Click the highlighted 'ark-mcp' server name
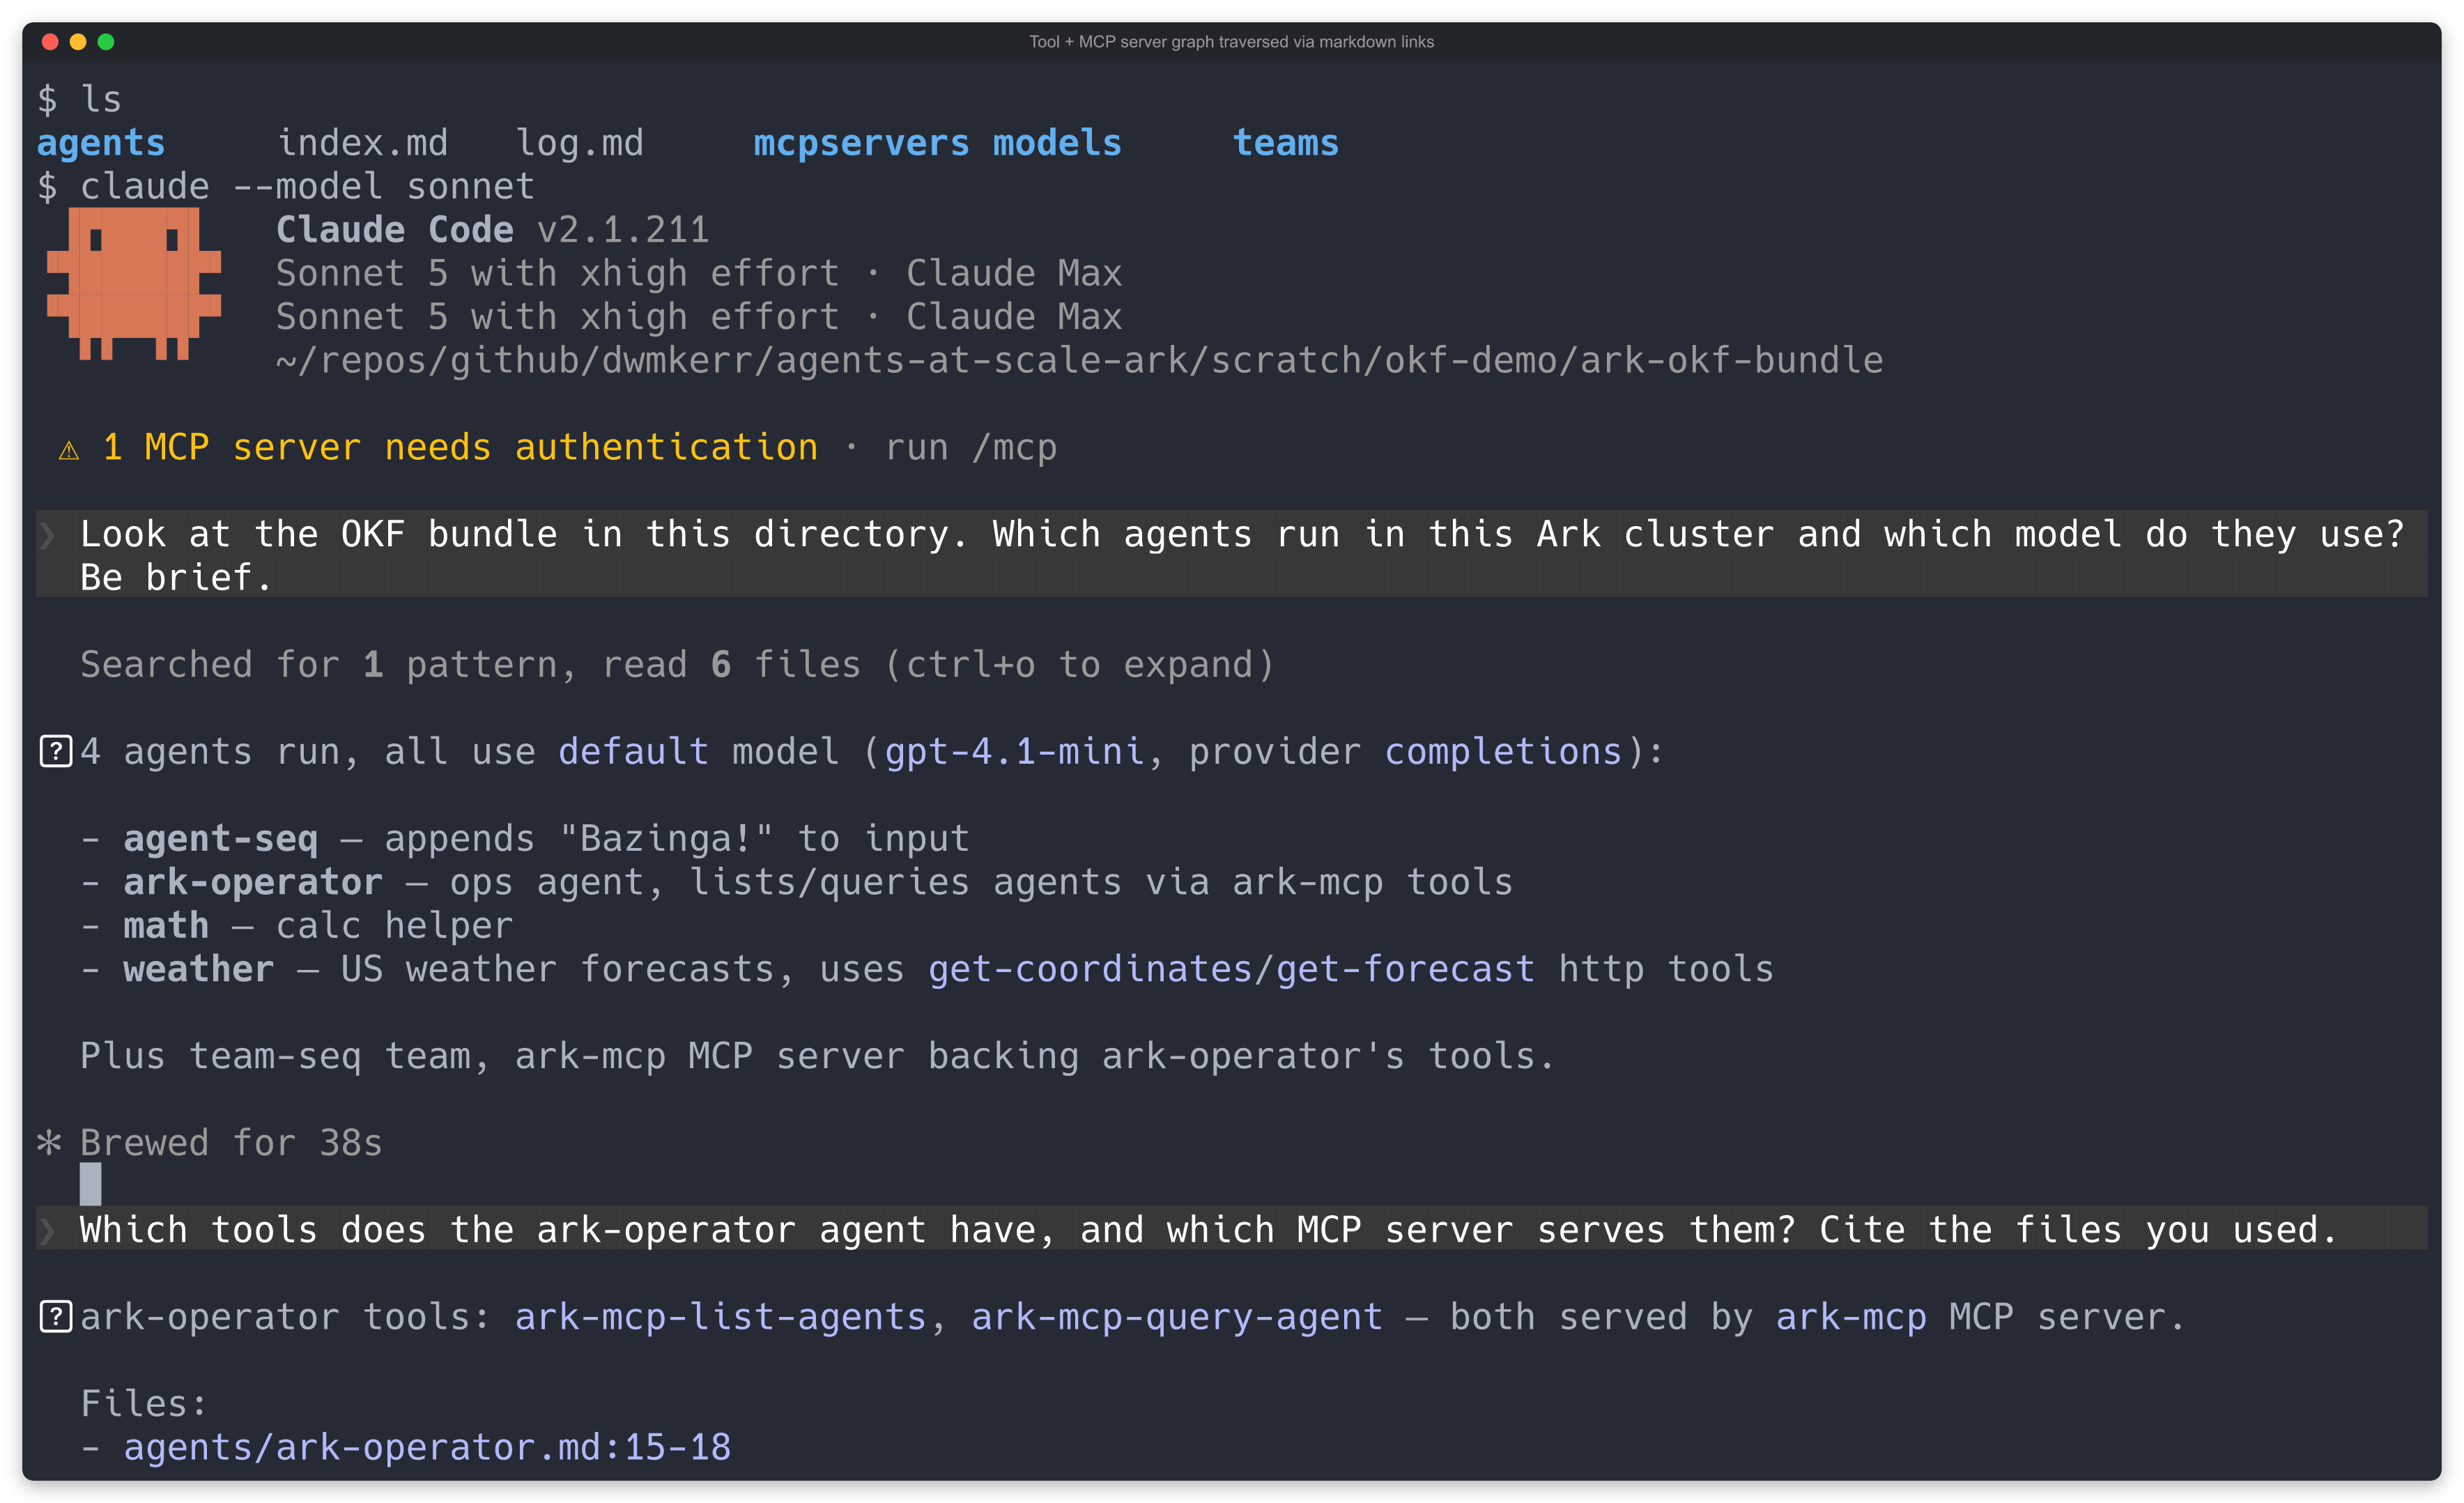 point(1851,1317)
